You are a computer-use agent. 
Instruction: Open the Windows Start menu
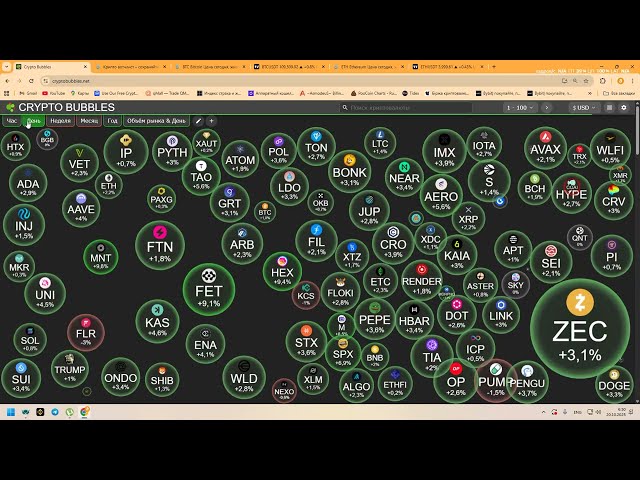(11, 412)
